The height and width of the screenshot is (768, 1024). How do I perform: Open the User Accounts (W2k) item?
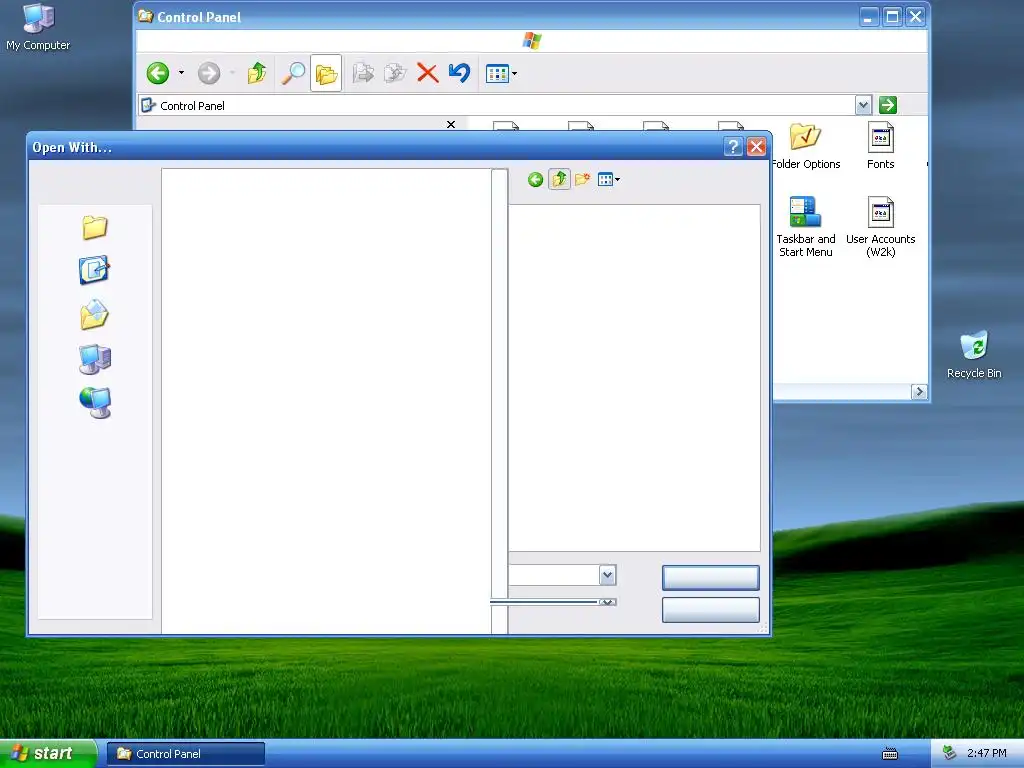tap(880, 227)
